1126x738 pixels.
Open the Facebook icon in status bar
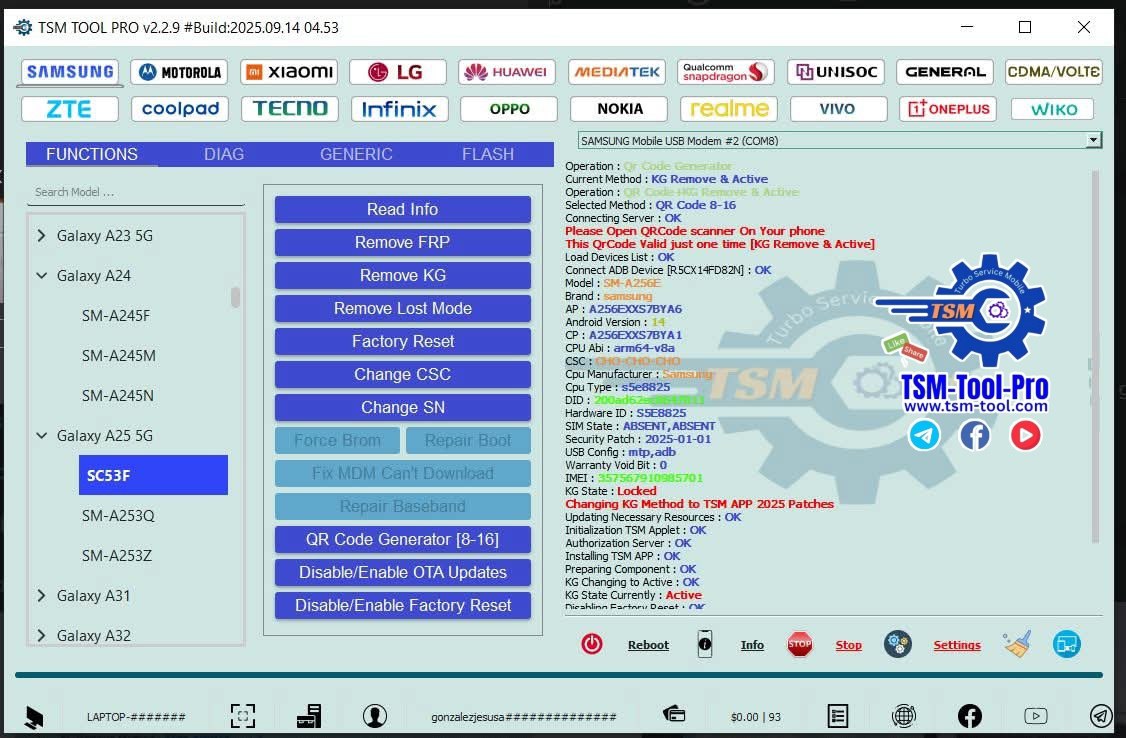969,716
